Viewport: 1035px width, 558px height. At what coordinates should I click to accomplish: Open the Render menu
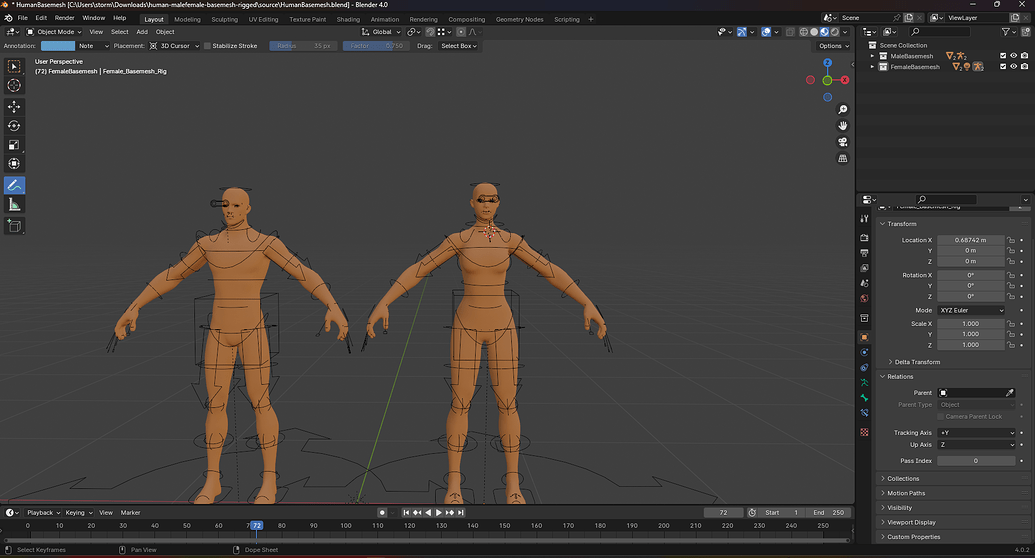pos(64,18)
